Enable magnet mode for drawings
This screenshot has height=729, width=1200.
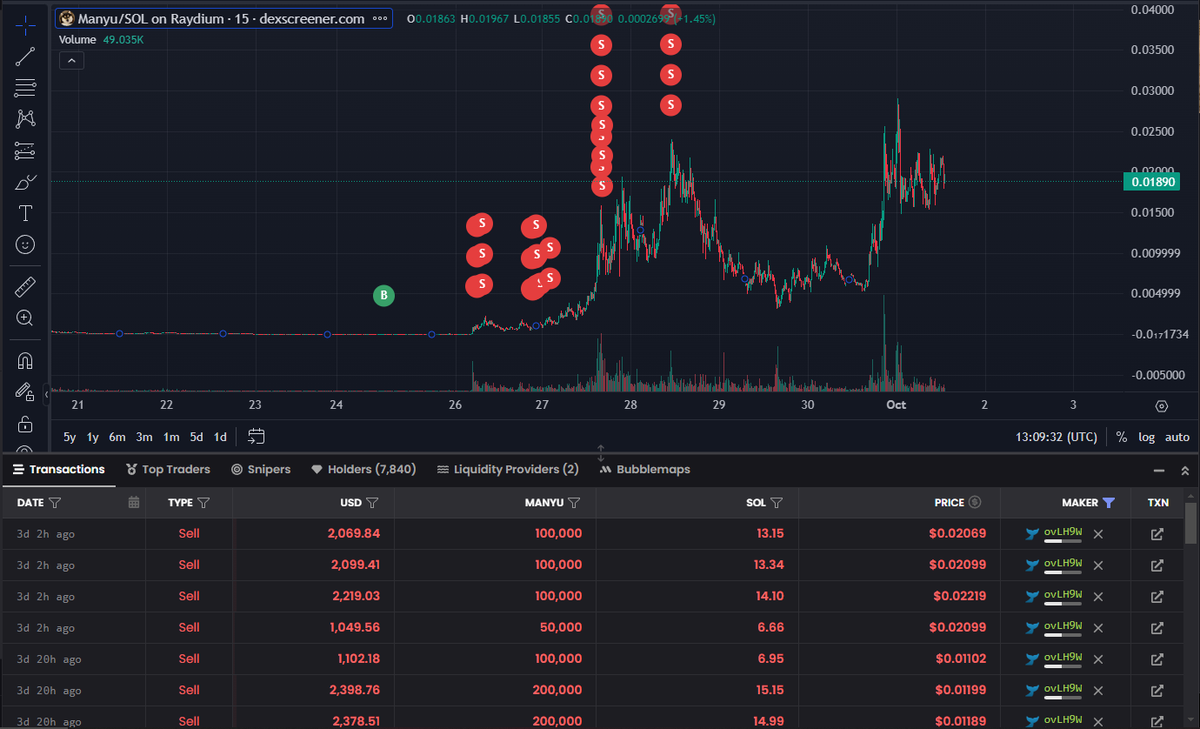pos(24,360)
